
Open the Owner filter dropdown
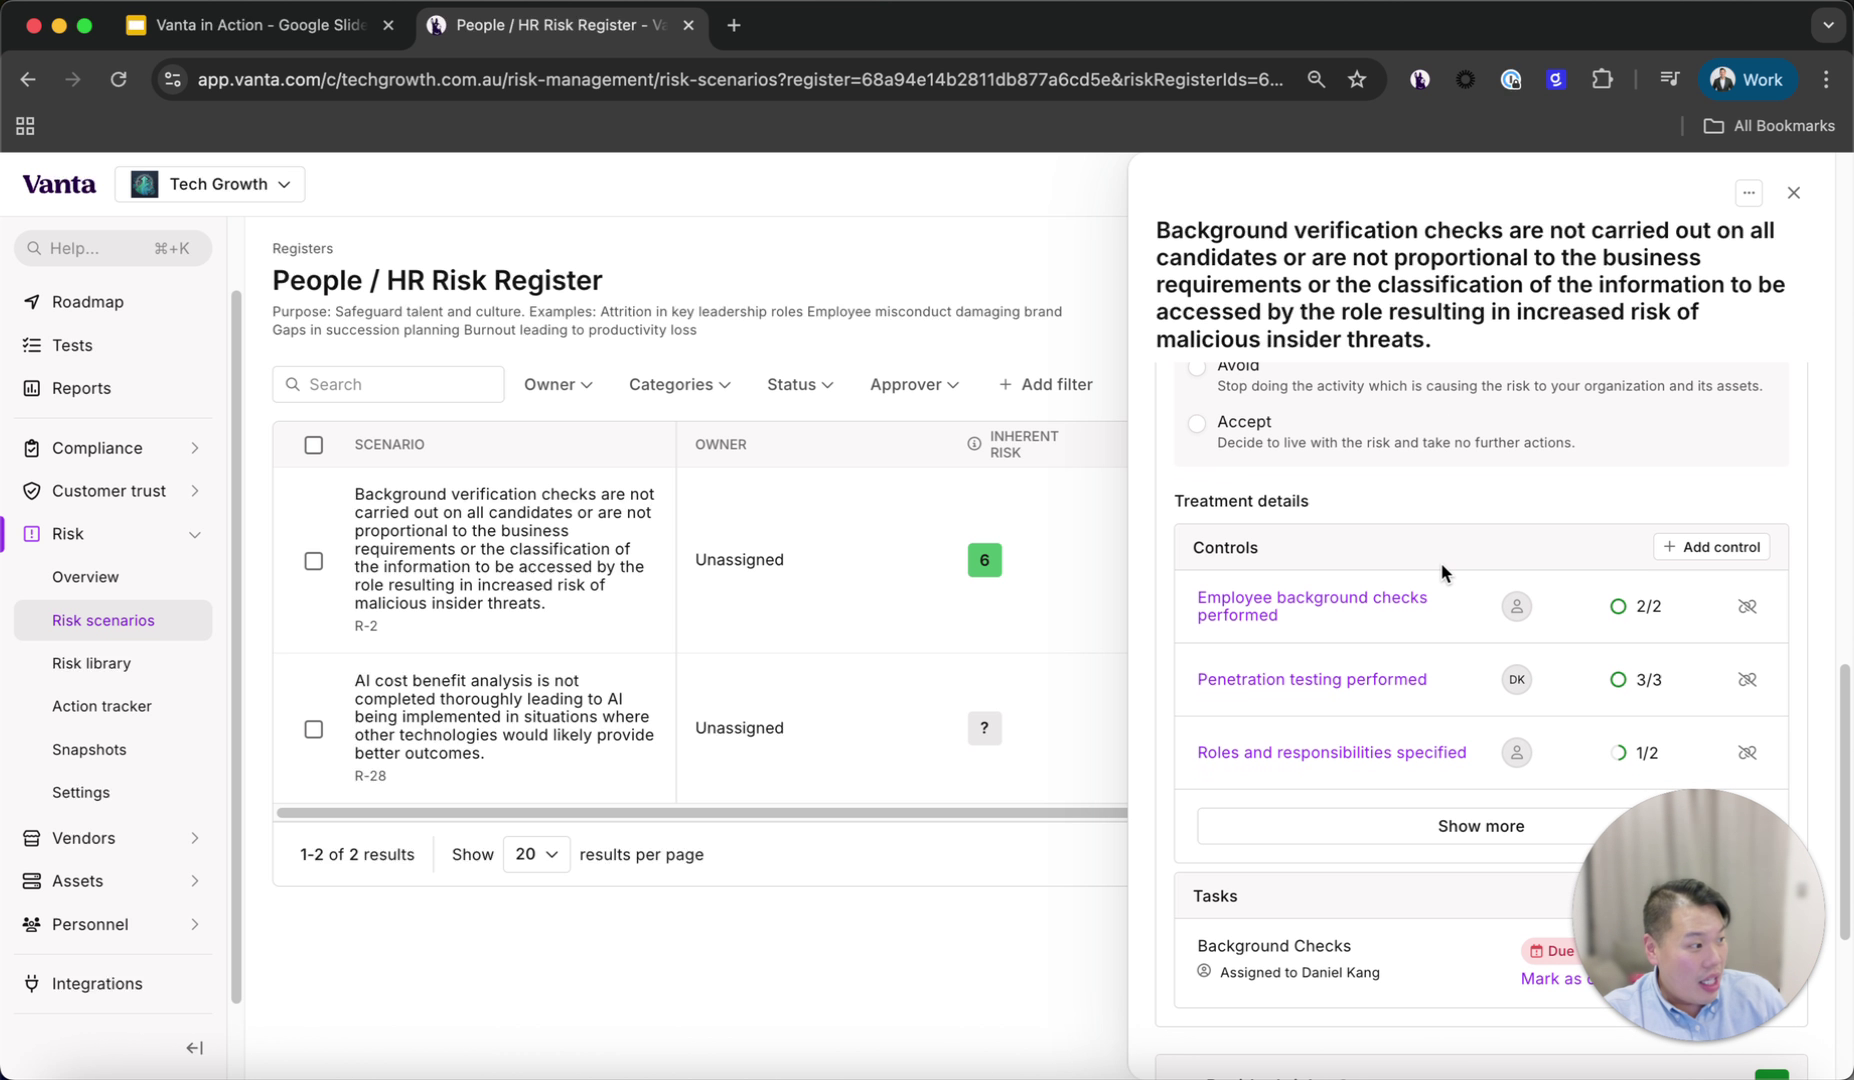pos(558,384)
